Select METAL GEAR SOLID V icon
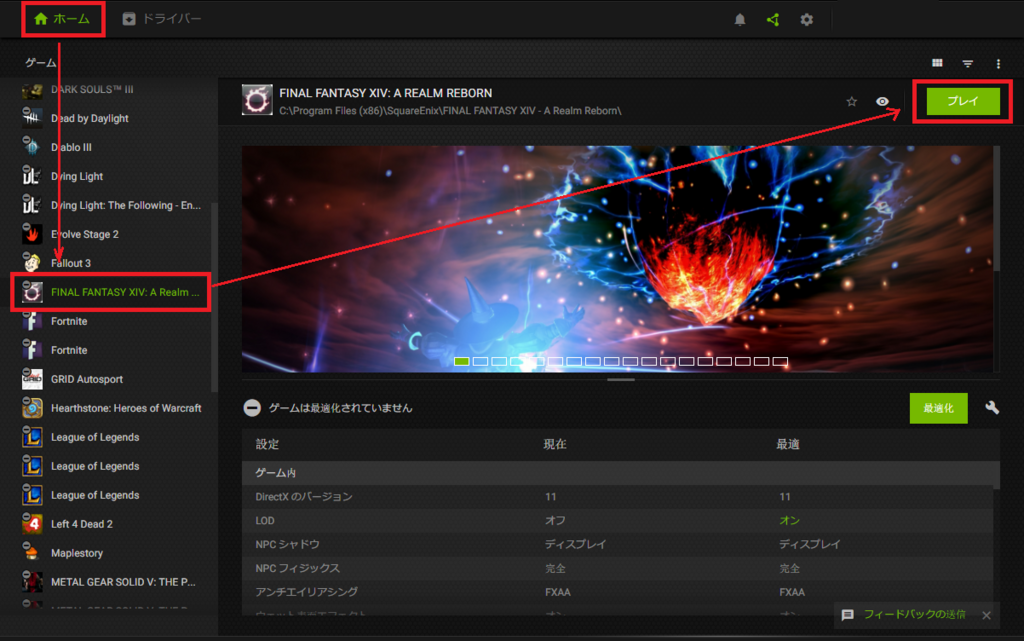 point(32,582)
